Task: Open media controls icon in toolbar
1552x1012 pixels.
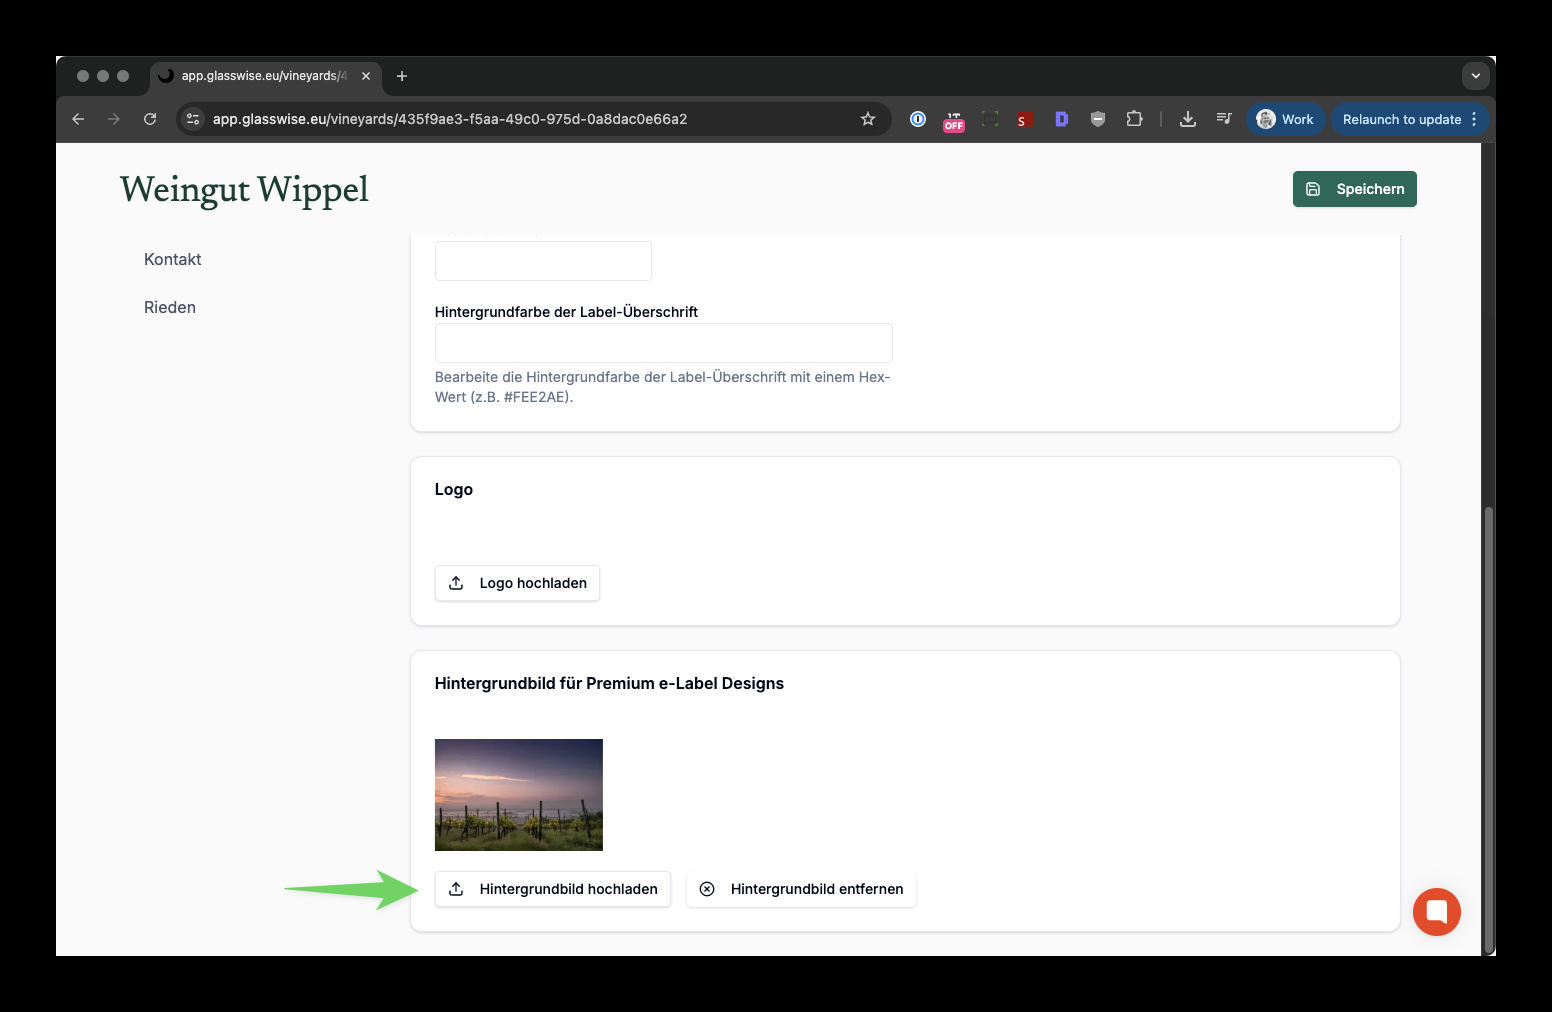Action: click(x=1224, y=119)
